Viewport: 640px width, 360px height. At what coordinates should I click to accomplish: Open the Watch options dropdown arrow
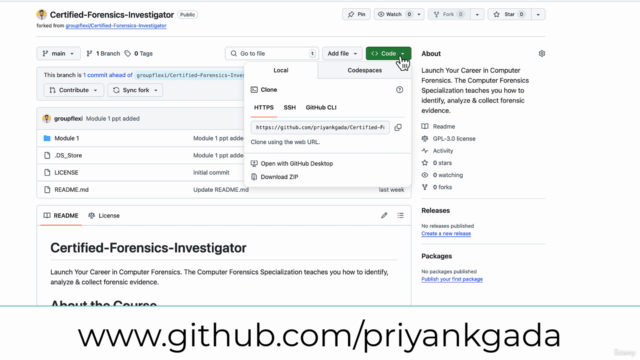point(419,14)
